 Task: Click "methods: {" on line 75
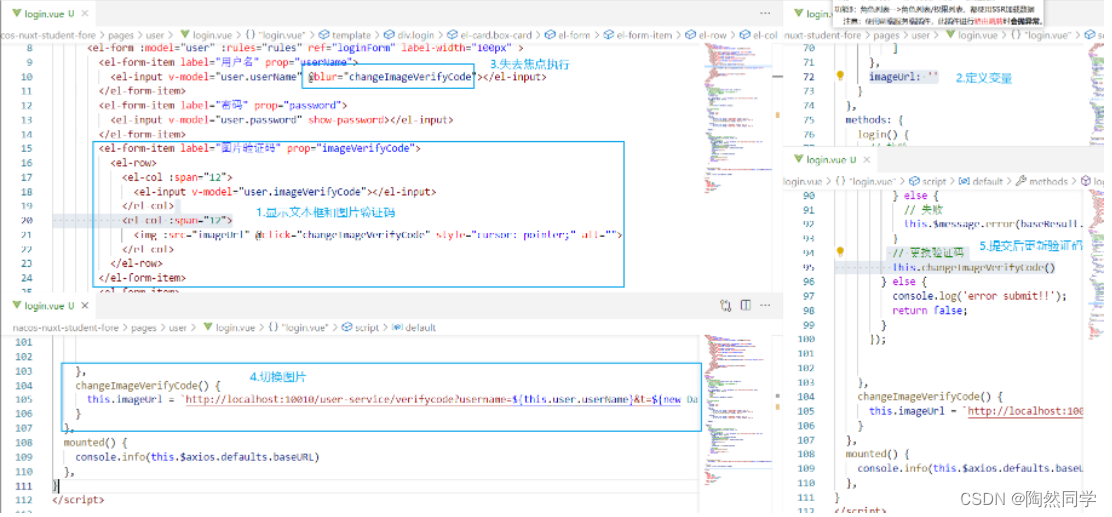tap(874, 120)
